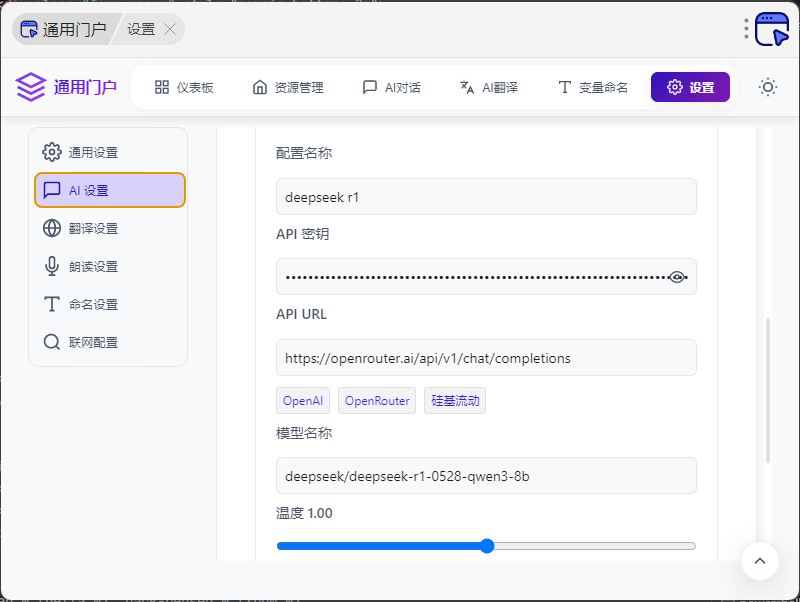The width and height of the screenshot is (800, 602).
Task: Go to 资源管理 in navigation
Action: (288, 87)
